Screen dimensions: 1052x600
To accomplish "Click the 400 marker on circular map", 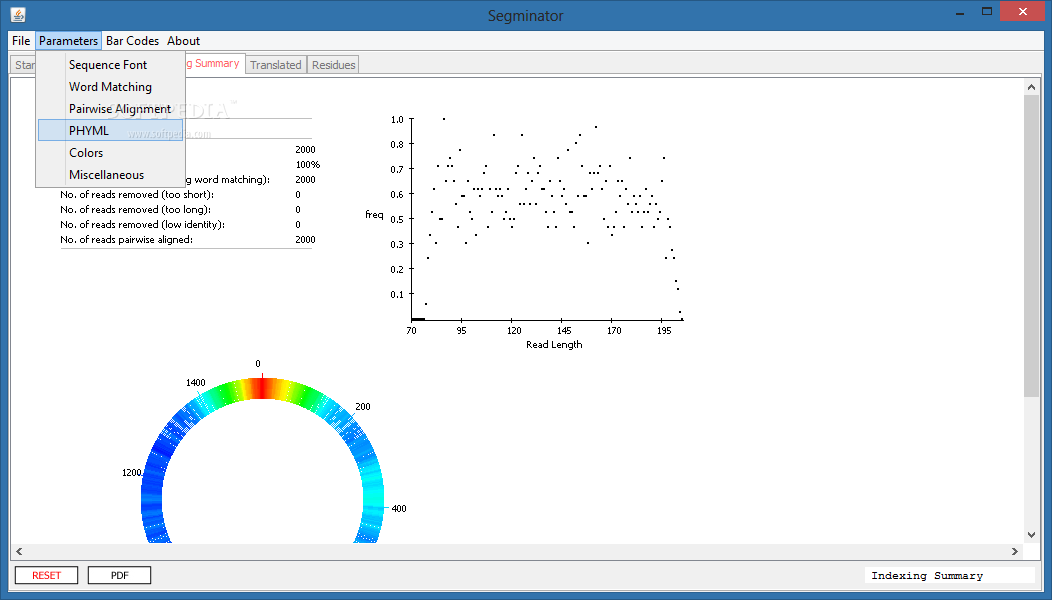I will 399,509.
